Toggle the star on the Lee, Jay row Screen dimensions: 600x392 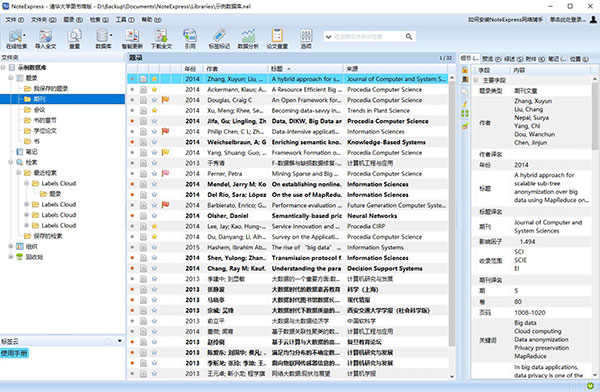pyautogui.click(x=154, y=226)
